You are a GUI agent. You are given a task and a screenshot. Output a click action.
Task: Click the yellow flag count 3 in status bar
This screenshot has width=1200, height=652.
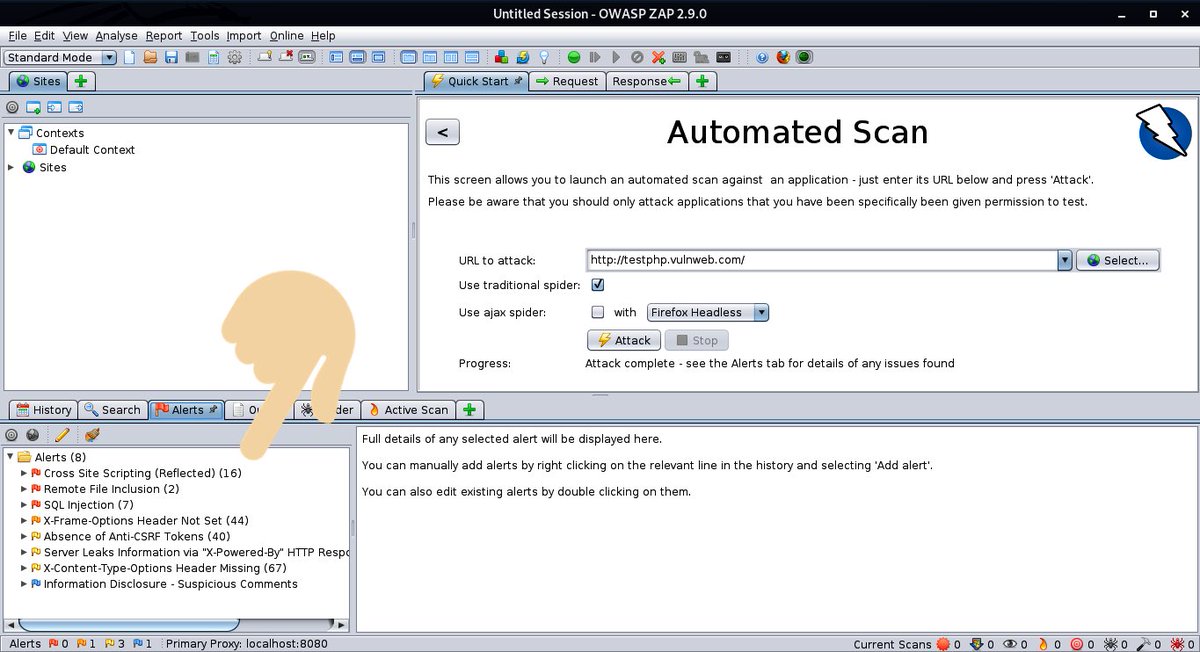114,644
